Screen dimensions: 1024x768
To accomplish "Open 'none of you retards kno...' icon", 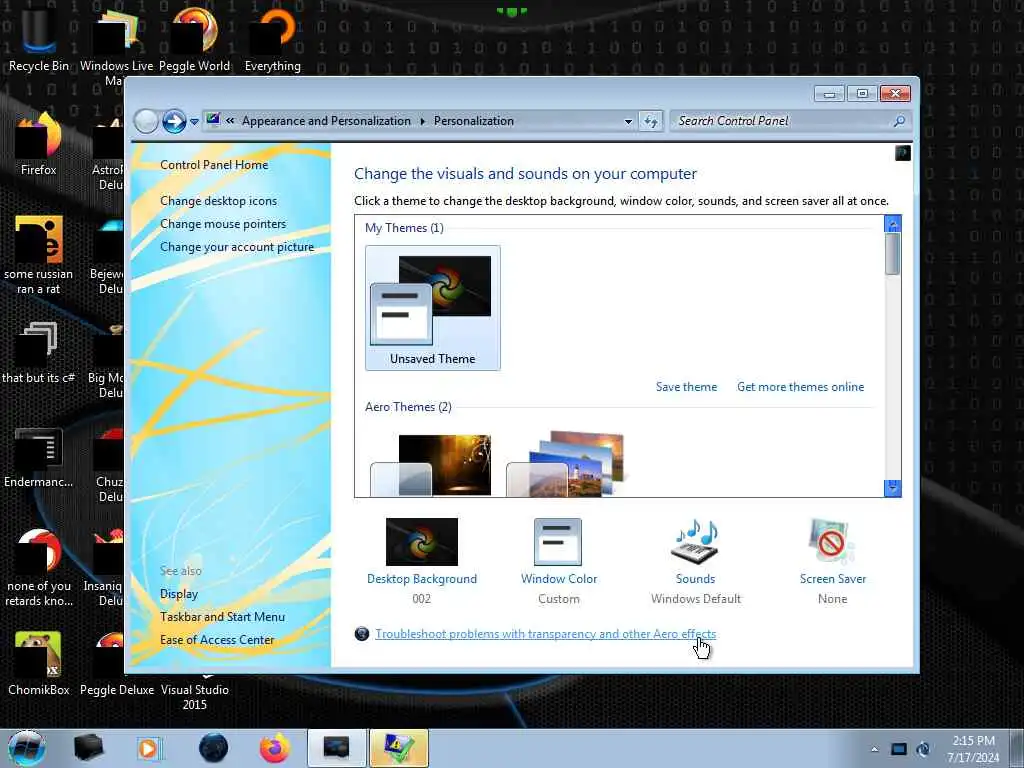I will [x=39, y=567].
